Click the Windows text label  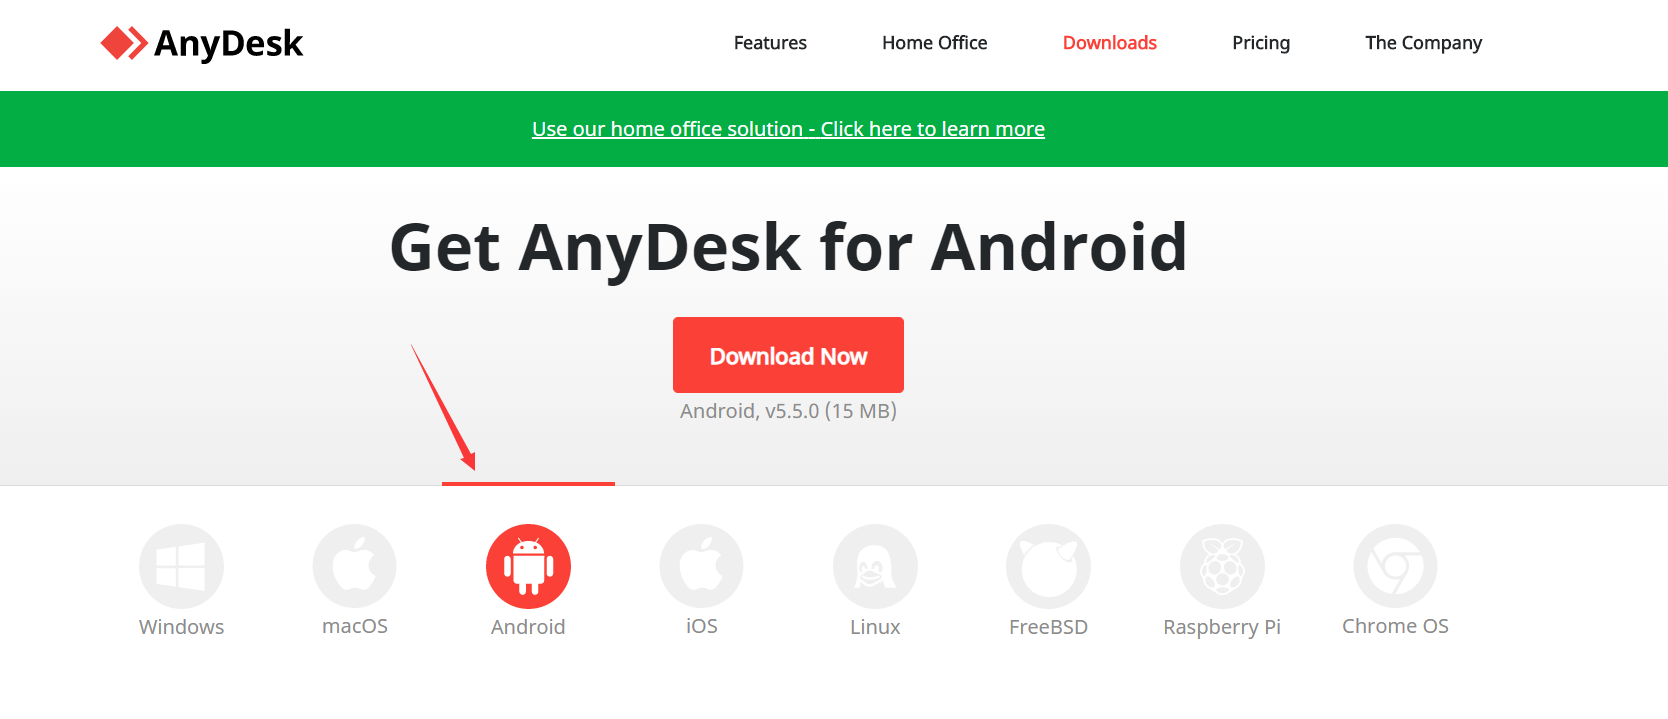pos(181,627)
